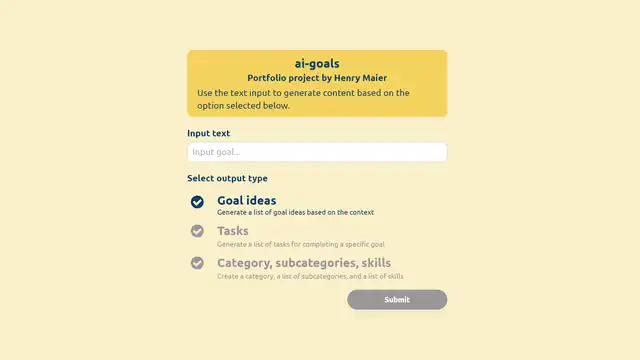This screenshot has height=360, width=640.
Task: Click the Henry Maier author name
Action: [x=360, y=78]
